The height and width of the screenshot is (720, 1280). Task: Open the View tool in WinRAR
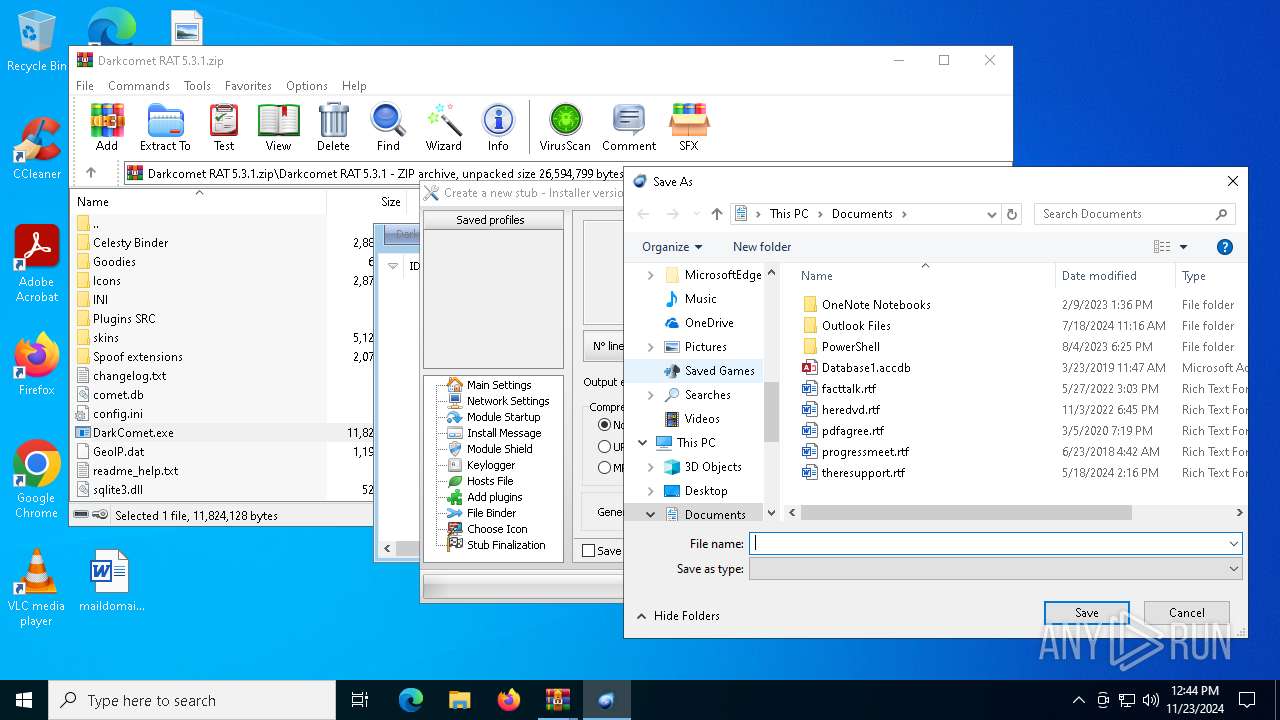click(x=278, y=127)
